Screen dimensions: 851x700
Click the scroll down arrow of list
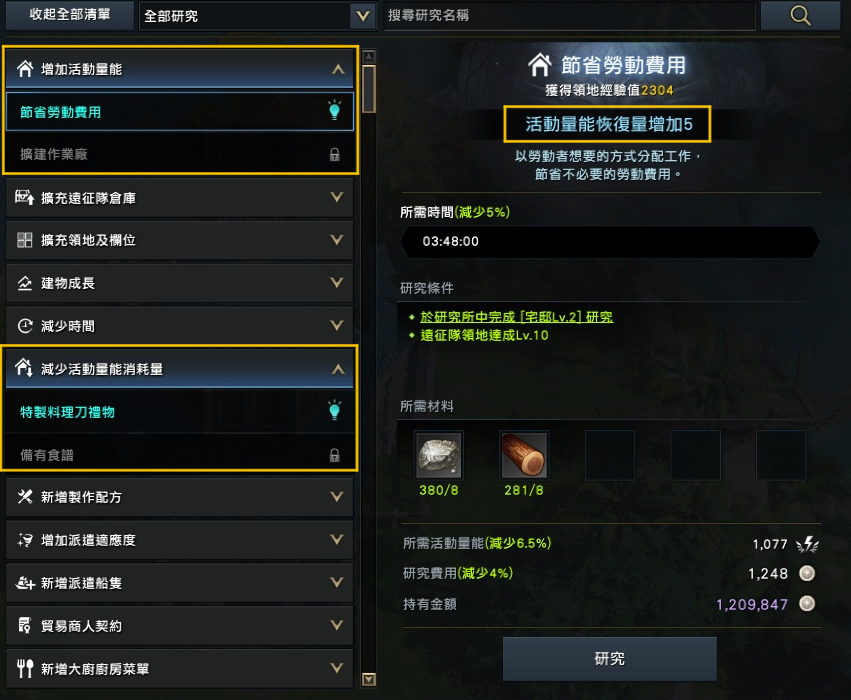pyautogui.click(x=369, y=679)
